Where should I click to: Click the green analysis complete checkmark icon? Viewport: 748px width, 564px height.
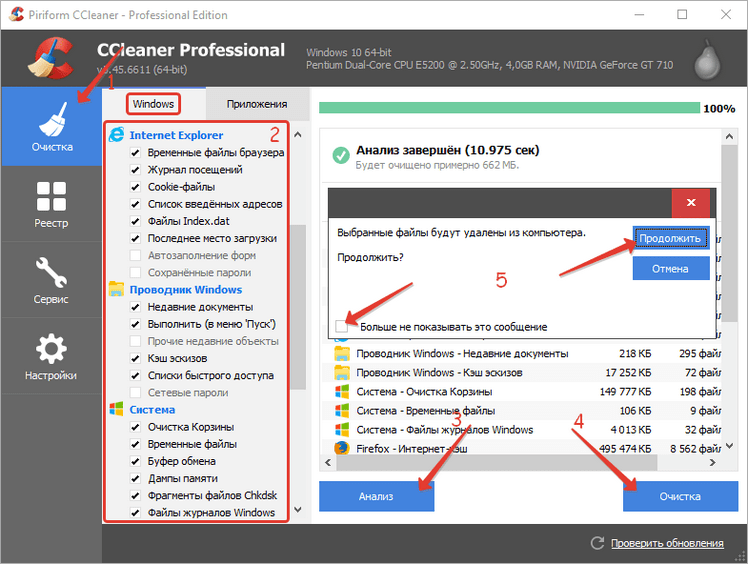click(x=341, y=155)
